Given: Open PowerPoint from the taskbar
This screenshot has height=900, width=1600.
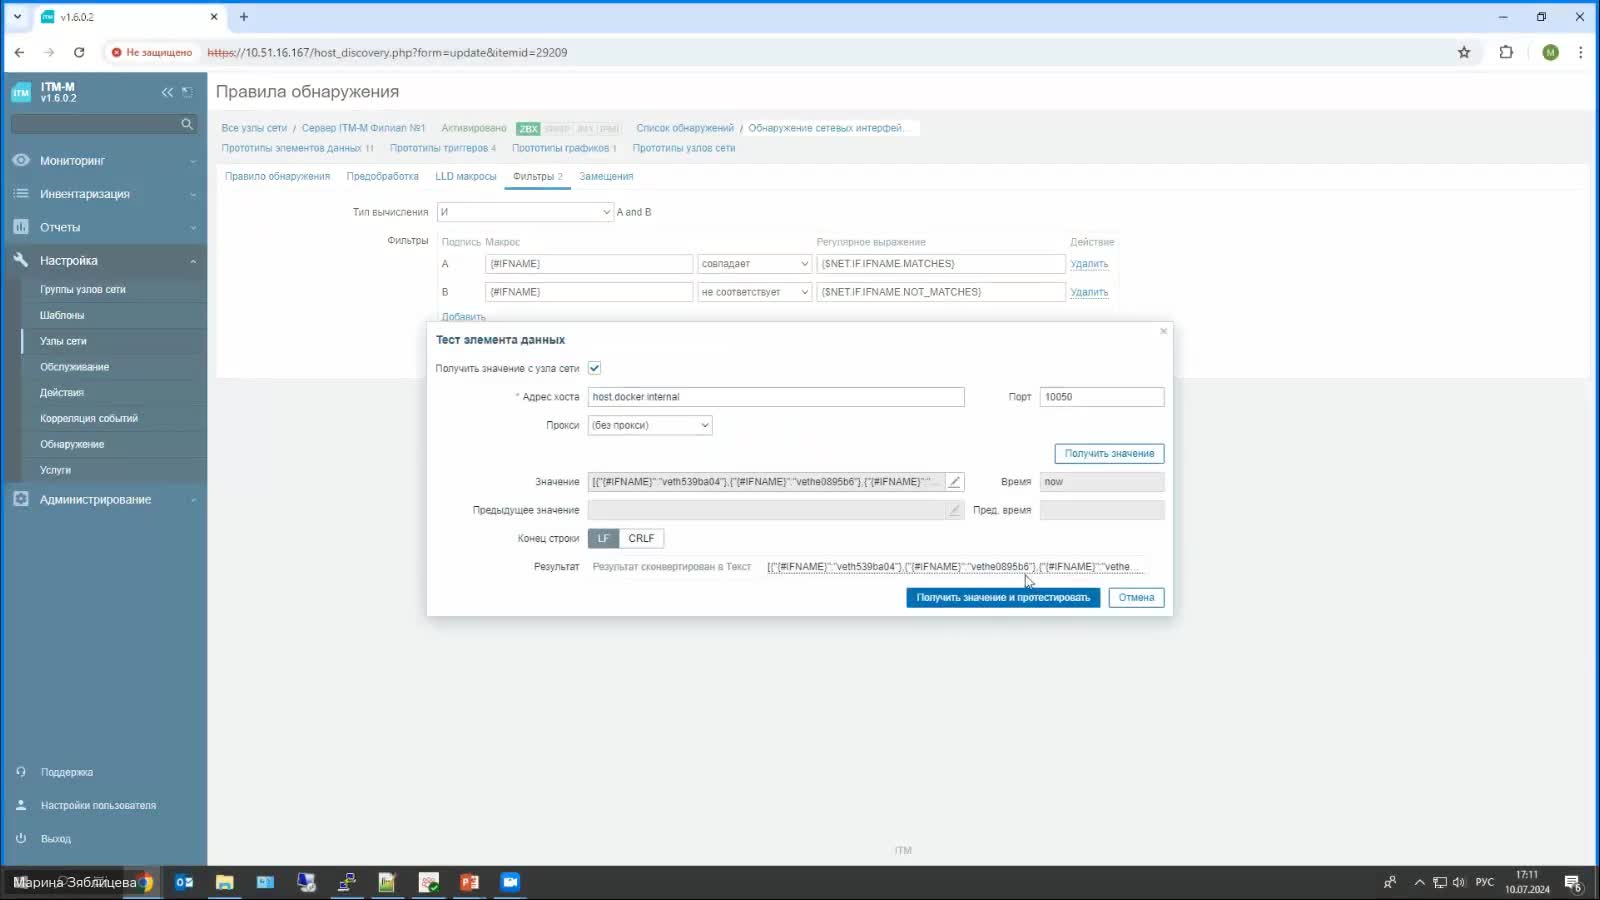Looking at the screenshot, I should [469, 882].
